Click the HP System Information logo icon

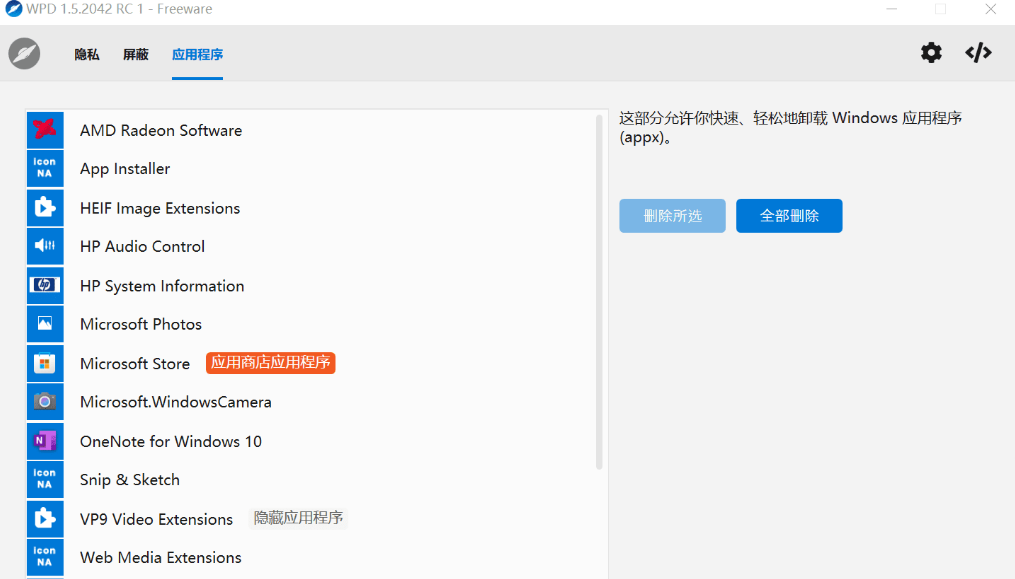click(x=45, y=285)
